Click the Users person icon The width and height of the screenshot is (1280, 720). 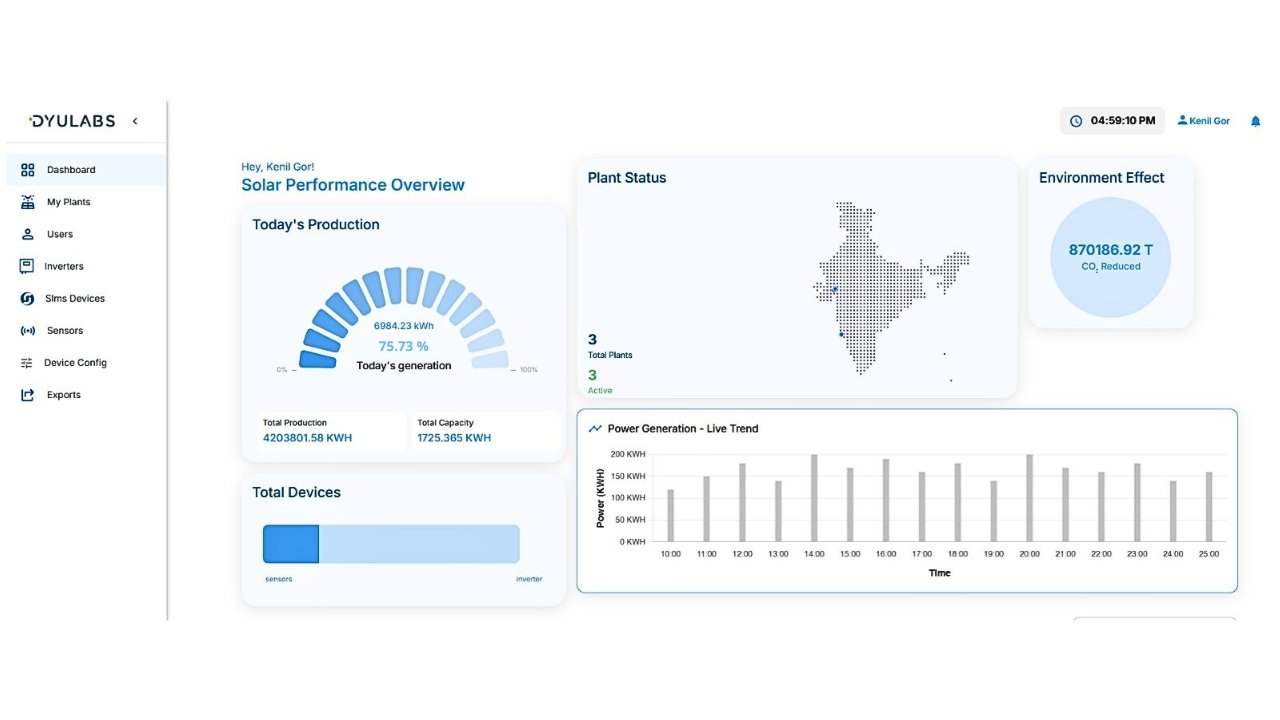(x=28, y=234)
